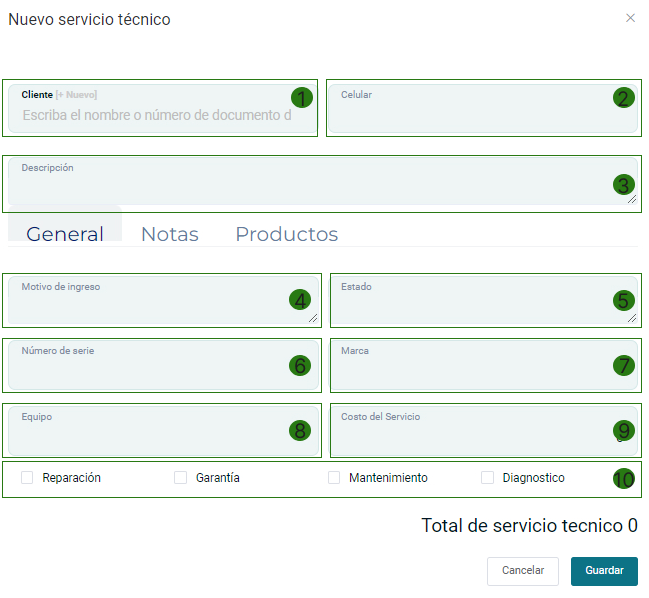Close the Nuevo servicio técnico dialog
The image size is (649, 598).
[x=630, y=18]
